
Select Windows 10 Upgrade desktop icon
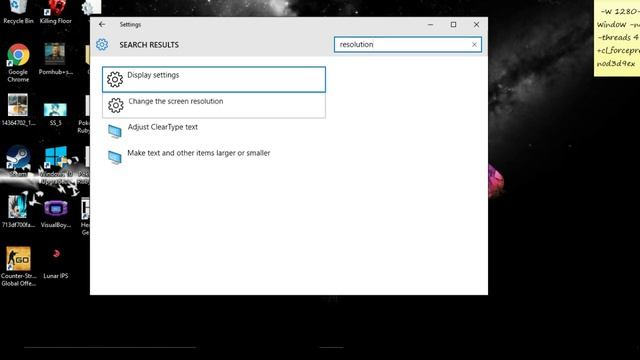(56, 165)
